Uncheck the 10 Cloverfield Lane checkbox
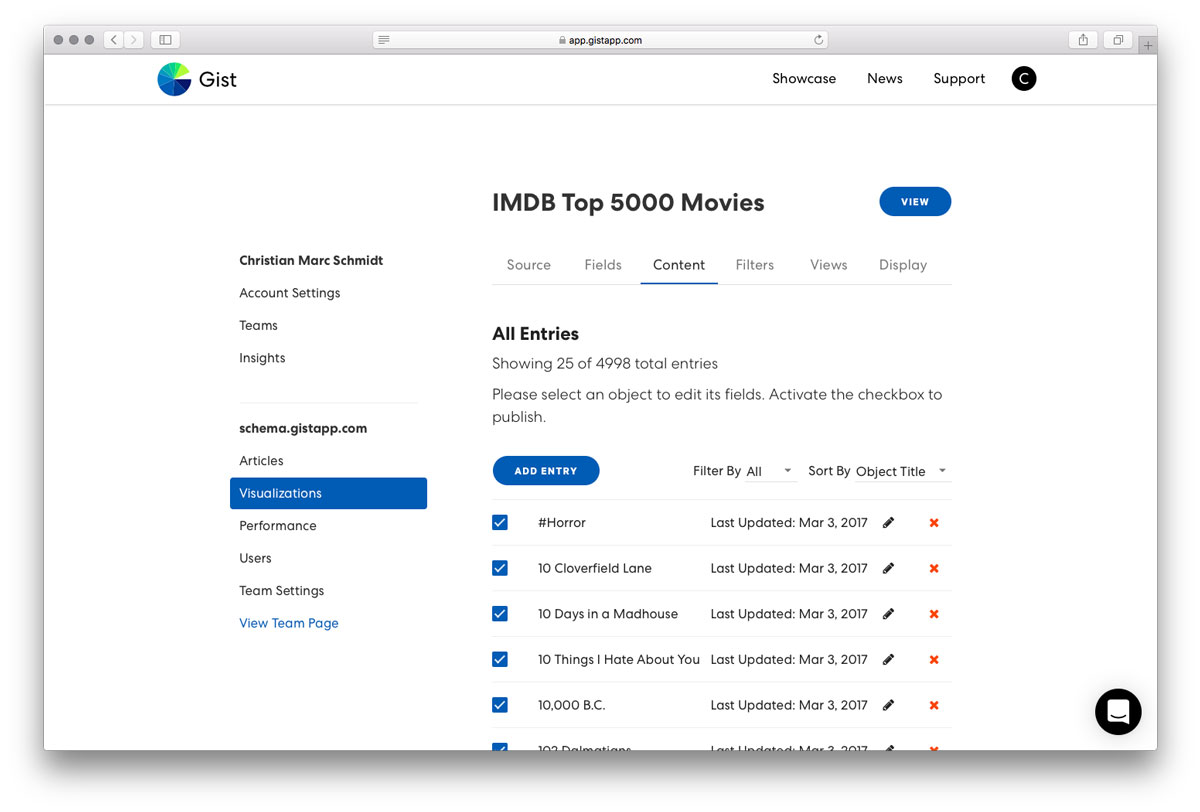The height and width of the screenshot is (812, 1200). point(500,568)
